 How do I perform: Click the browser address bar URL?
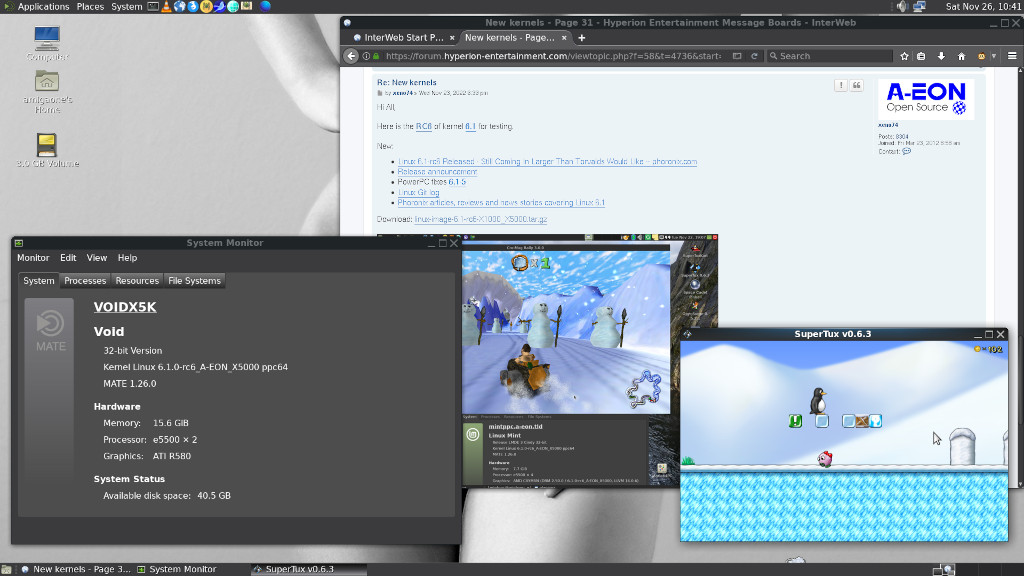pos(553,56)
